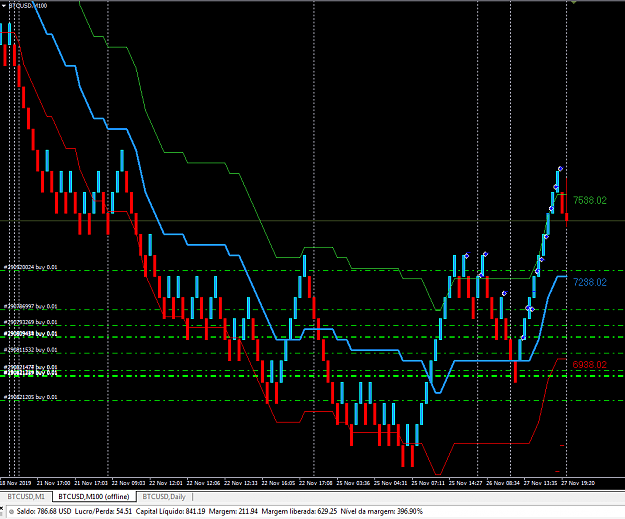
Task: Click the Lucro/Perda: 54.51 profit value
Action: coord(103,511)
